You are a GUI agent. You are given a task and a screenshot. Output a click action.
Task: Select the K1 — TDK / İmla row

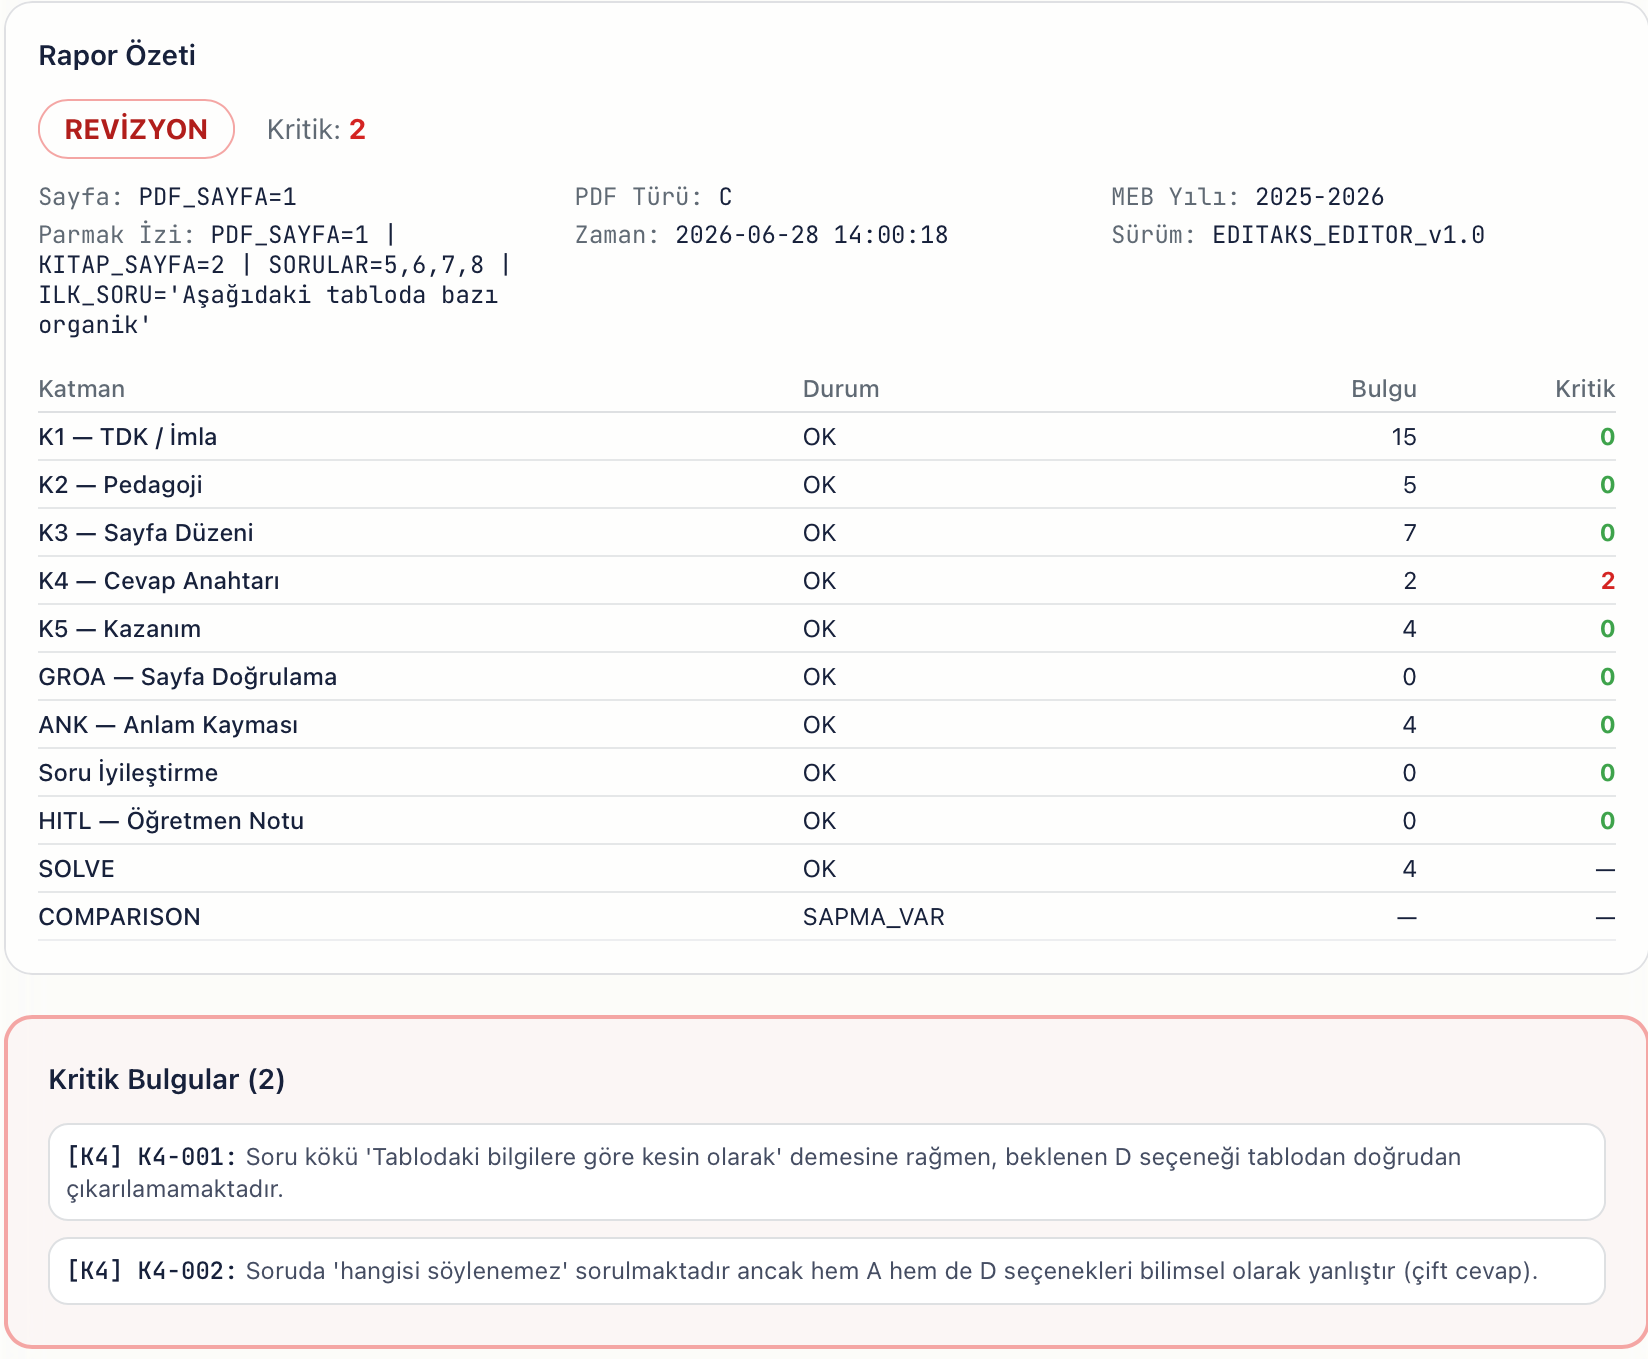click(827, 437)
